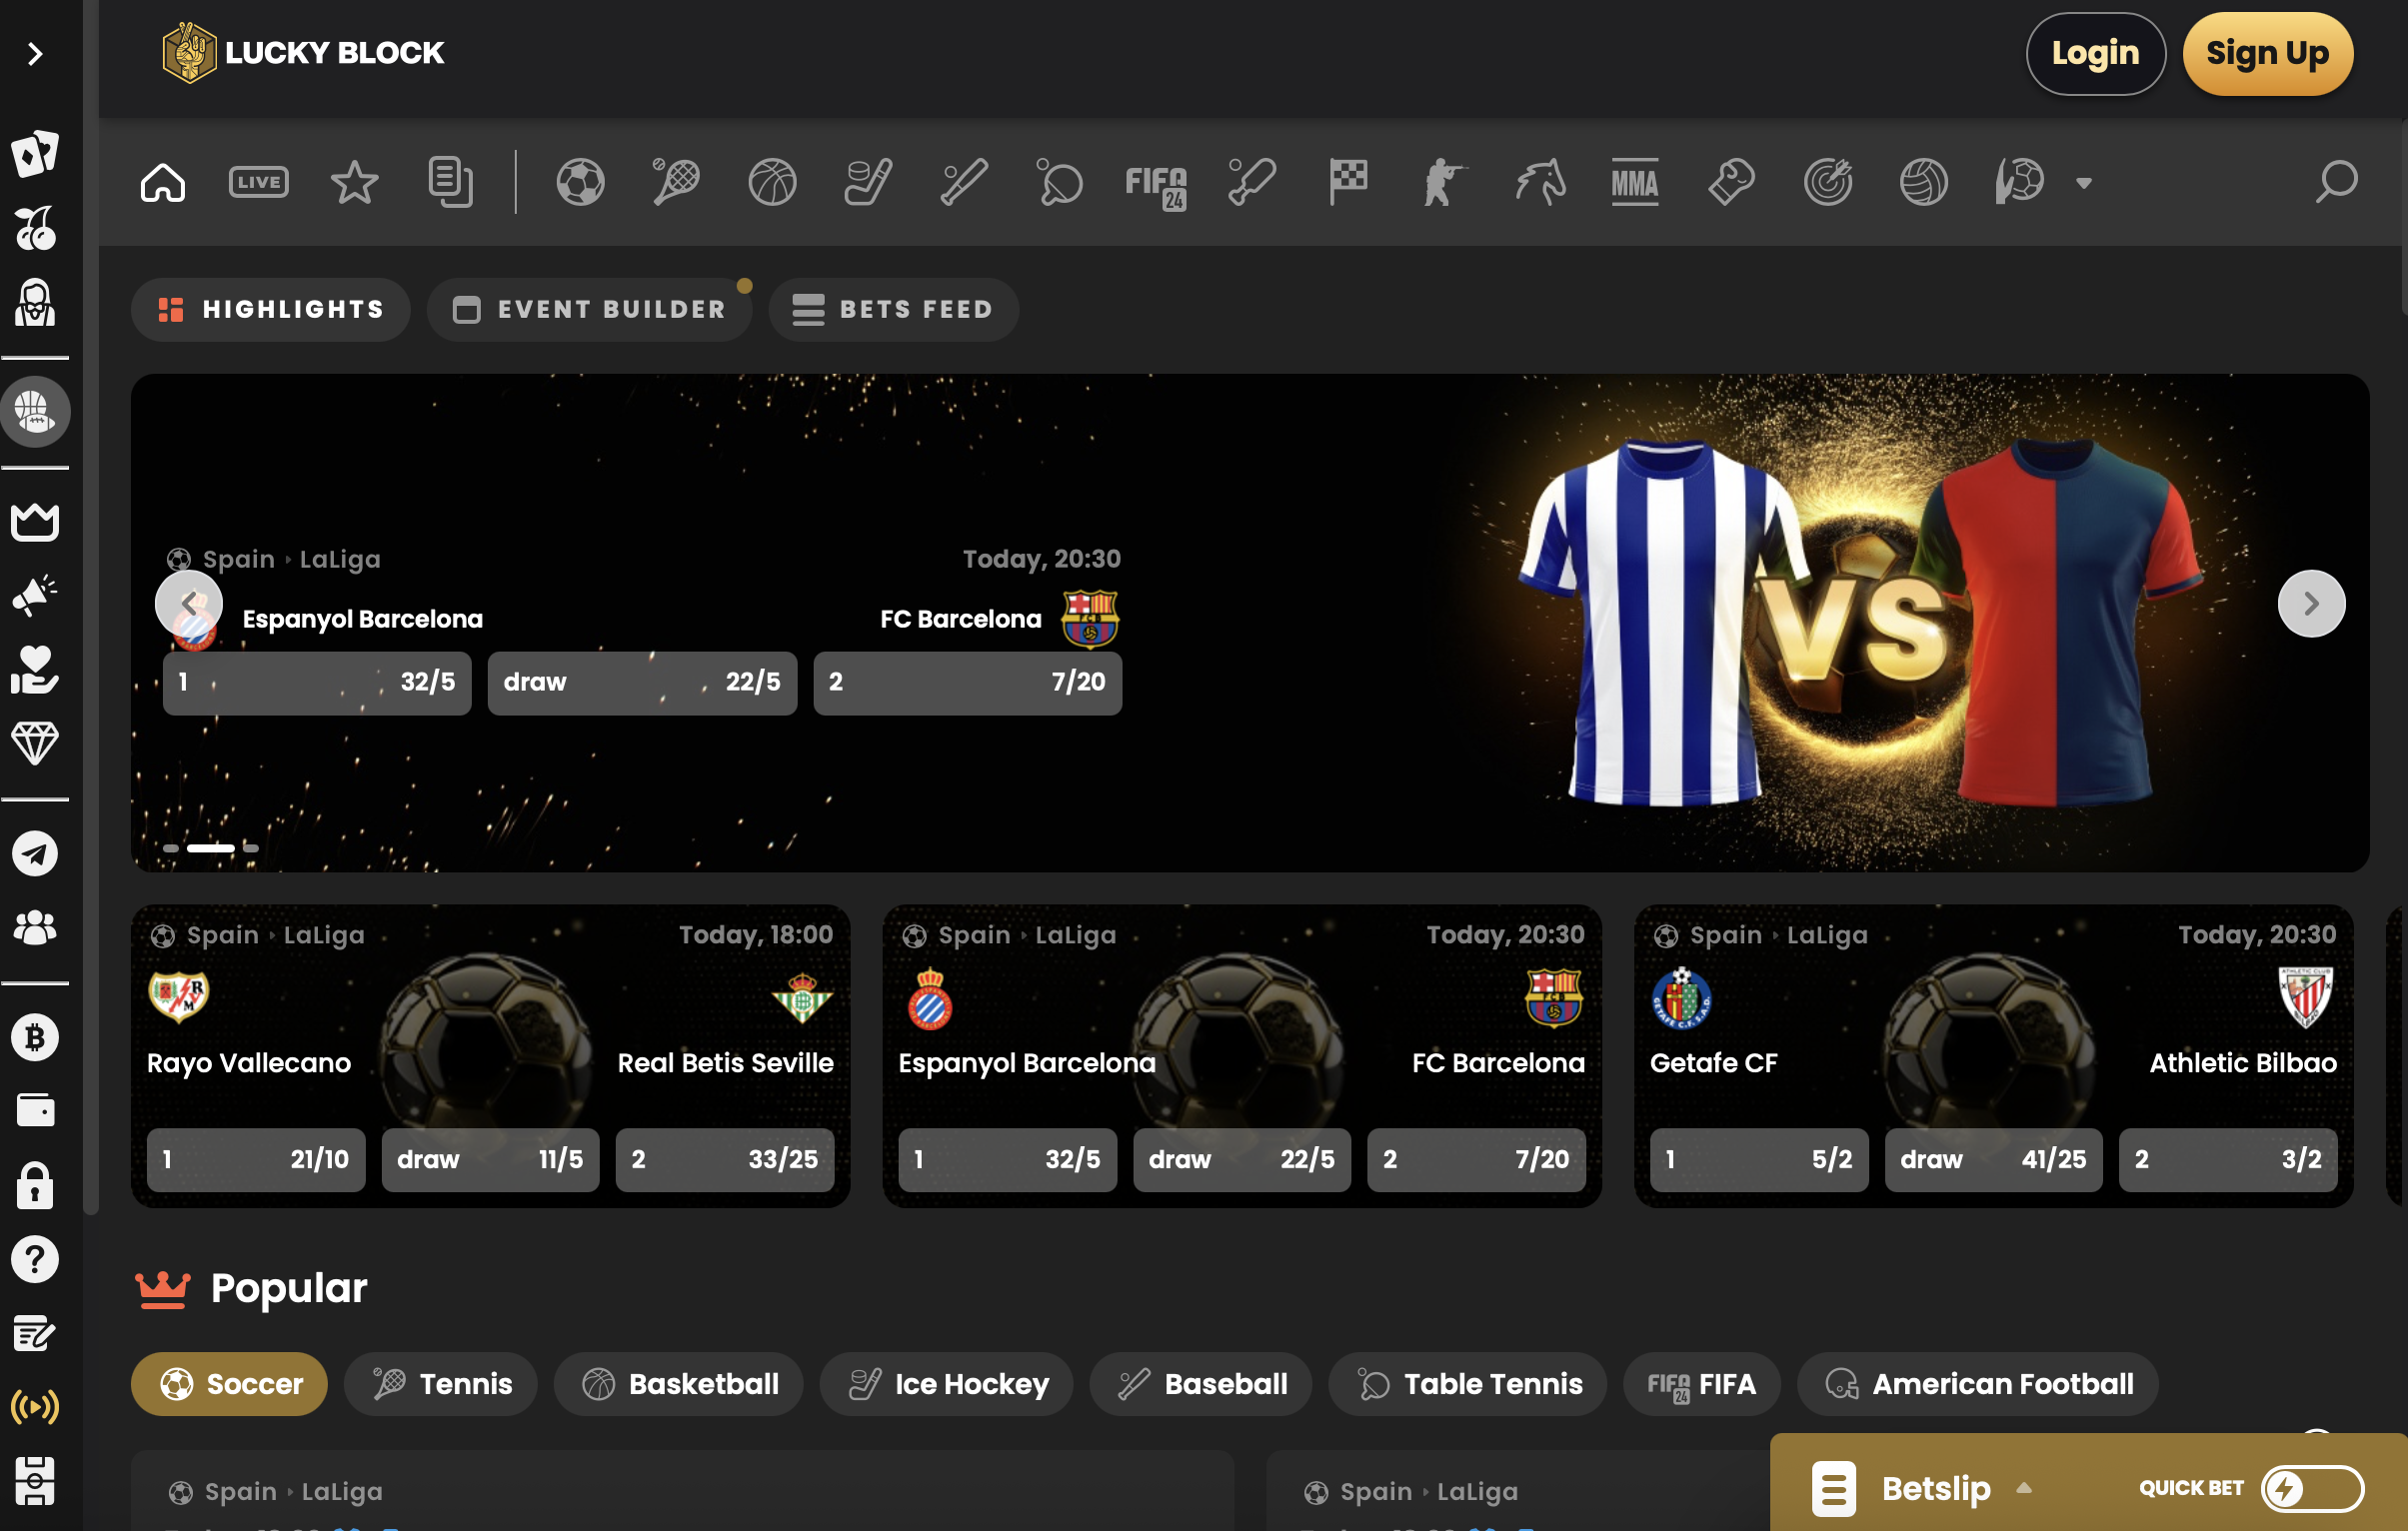This screenshot has width=2408, height=1531.
Task: Bet on Rayo Vallecano win 21/10
Action: tap(256, 1160)
